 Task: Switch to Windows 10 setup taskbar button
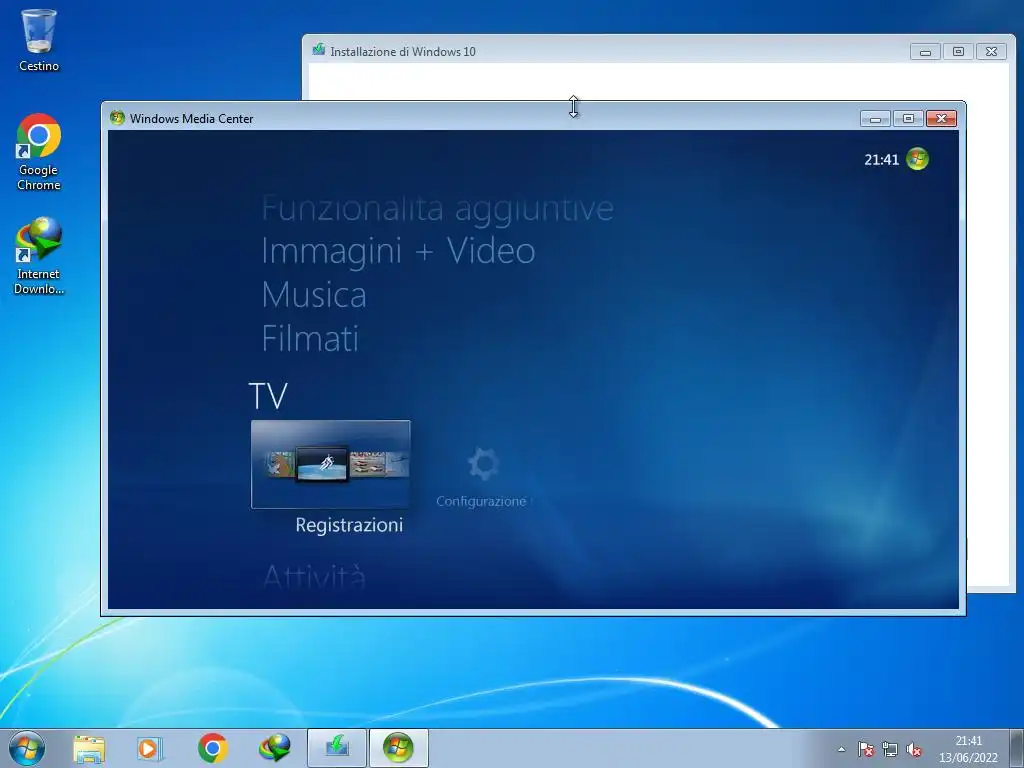[x=337, y=748]
